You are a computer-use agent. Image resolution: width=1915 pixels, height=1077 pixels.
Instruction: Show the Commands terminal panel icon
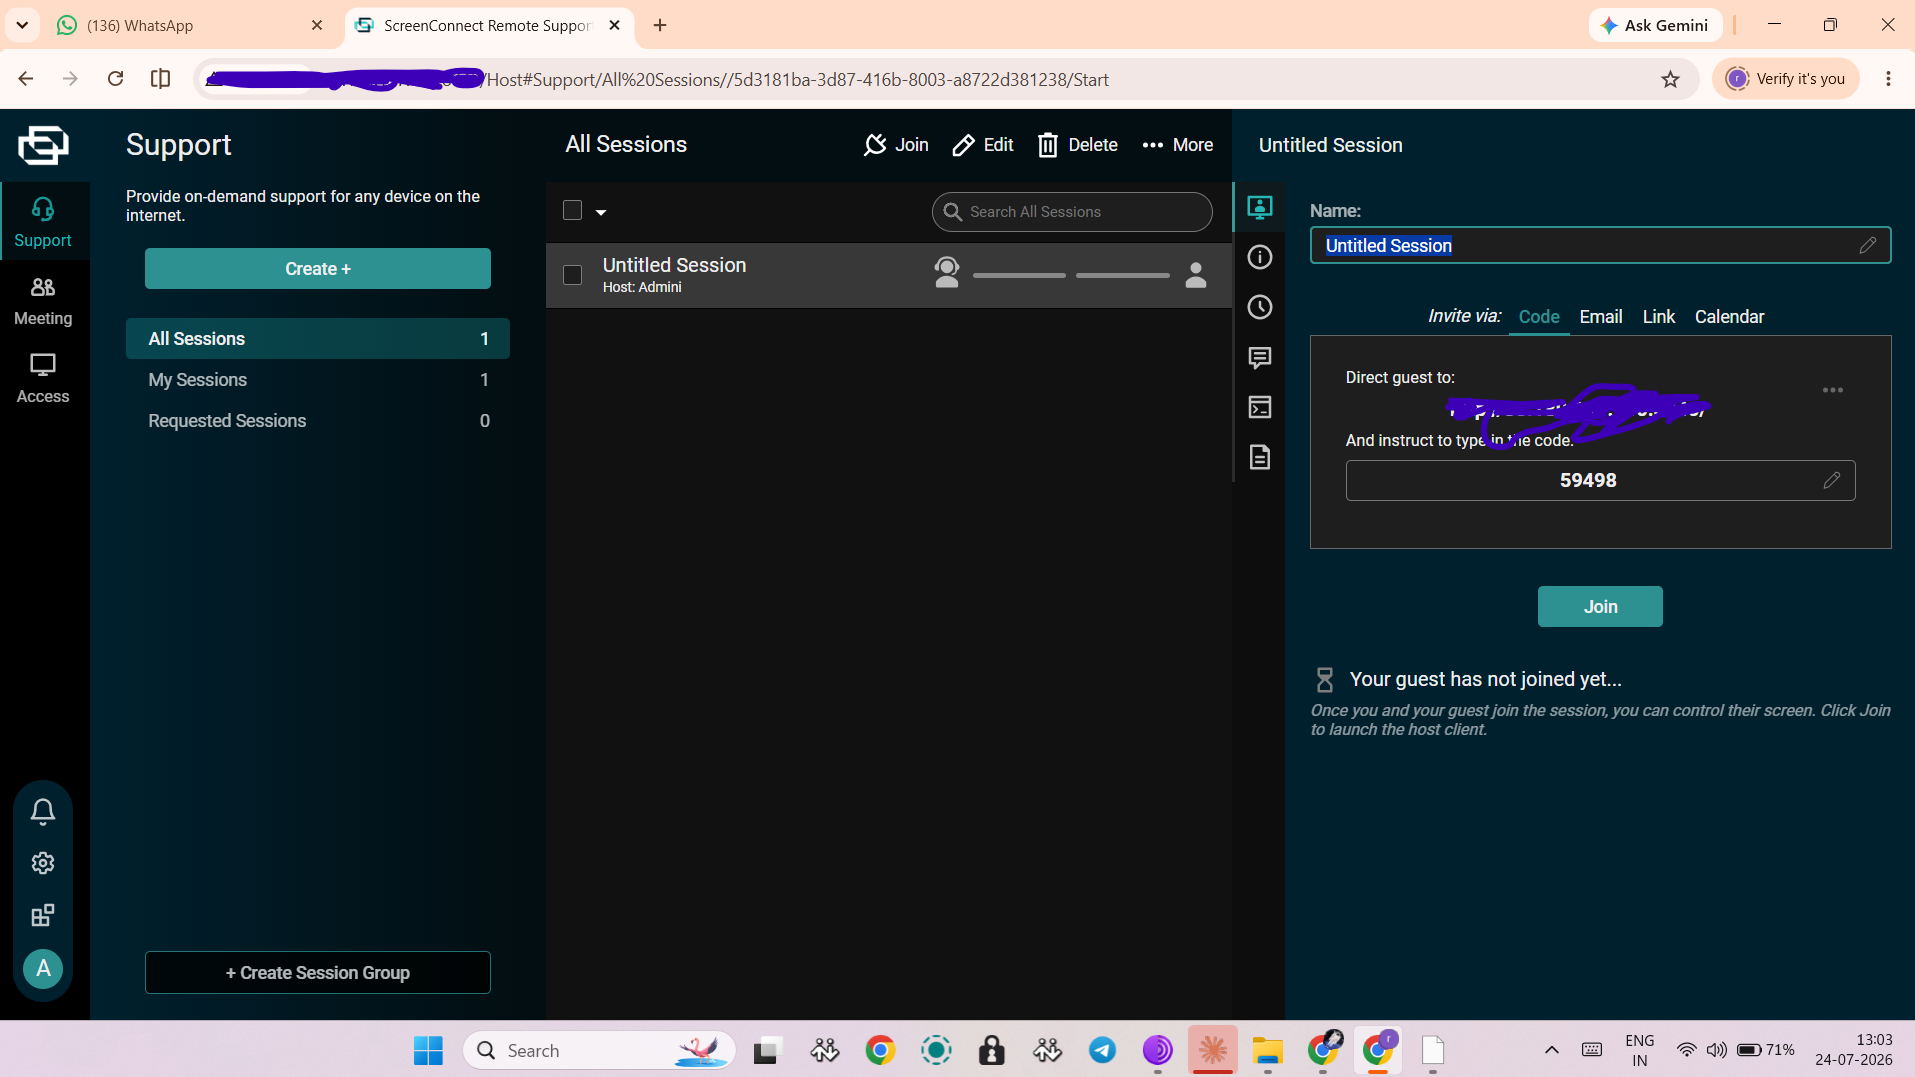coord(1260,407)
